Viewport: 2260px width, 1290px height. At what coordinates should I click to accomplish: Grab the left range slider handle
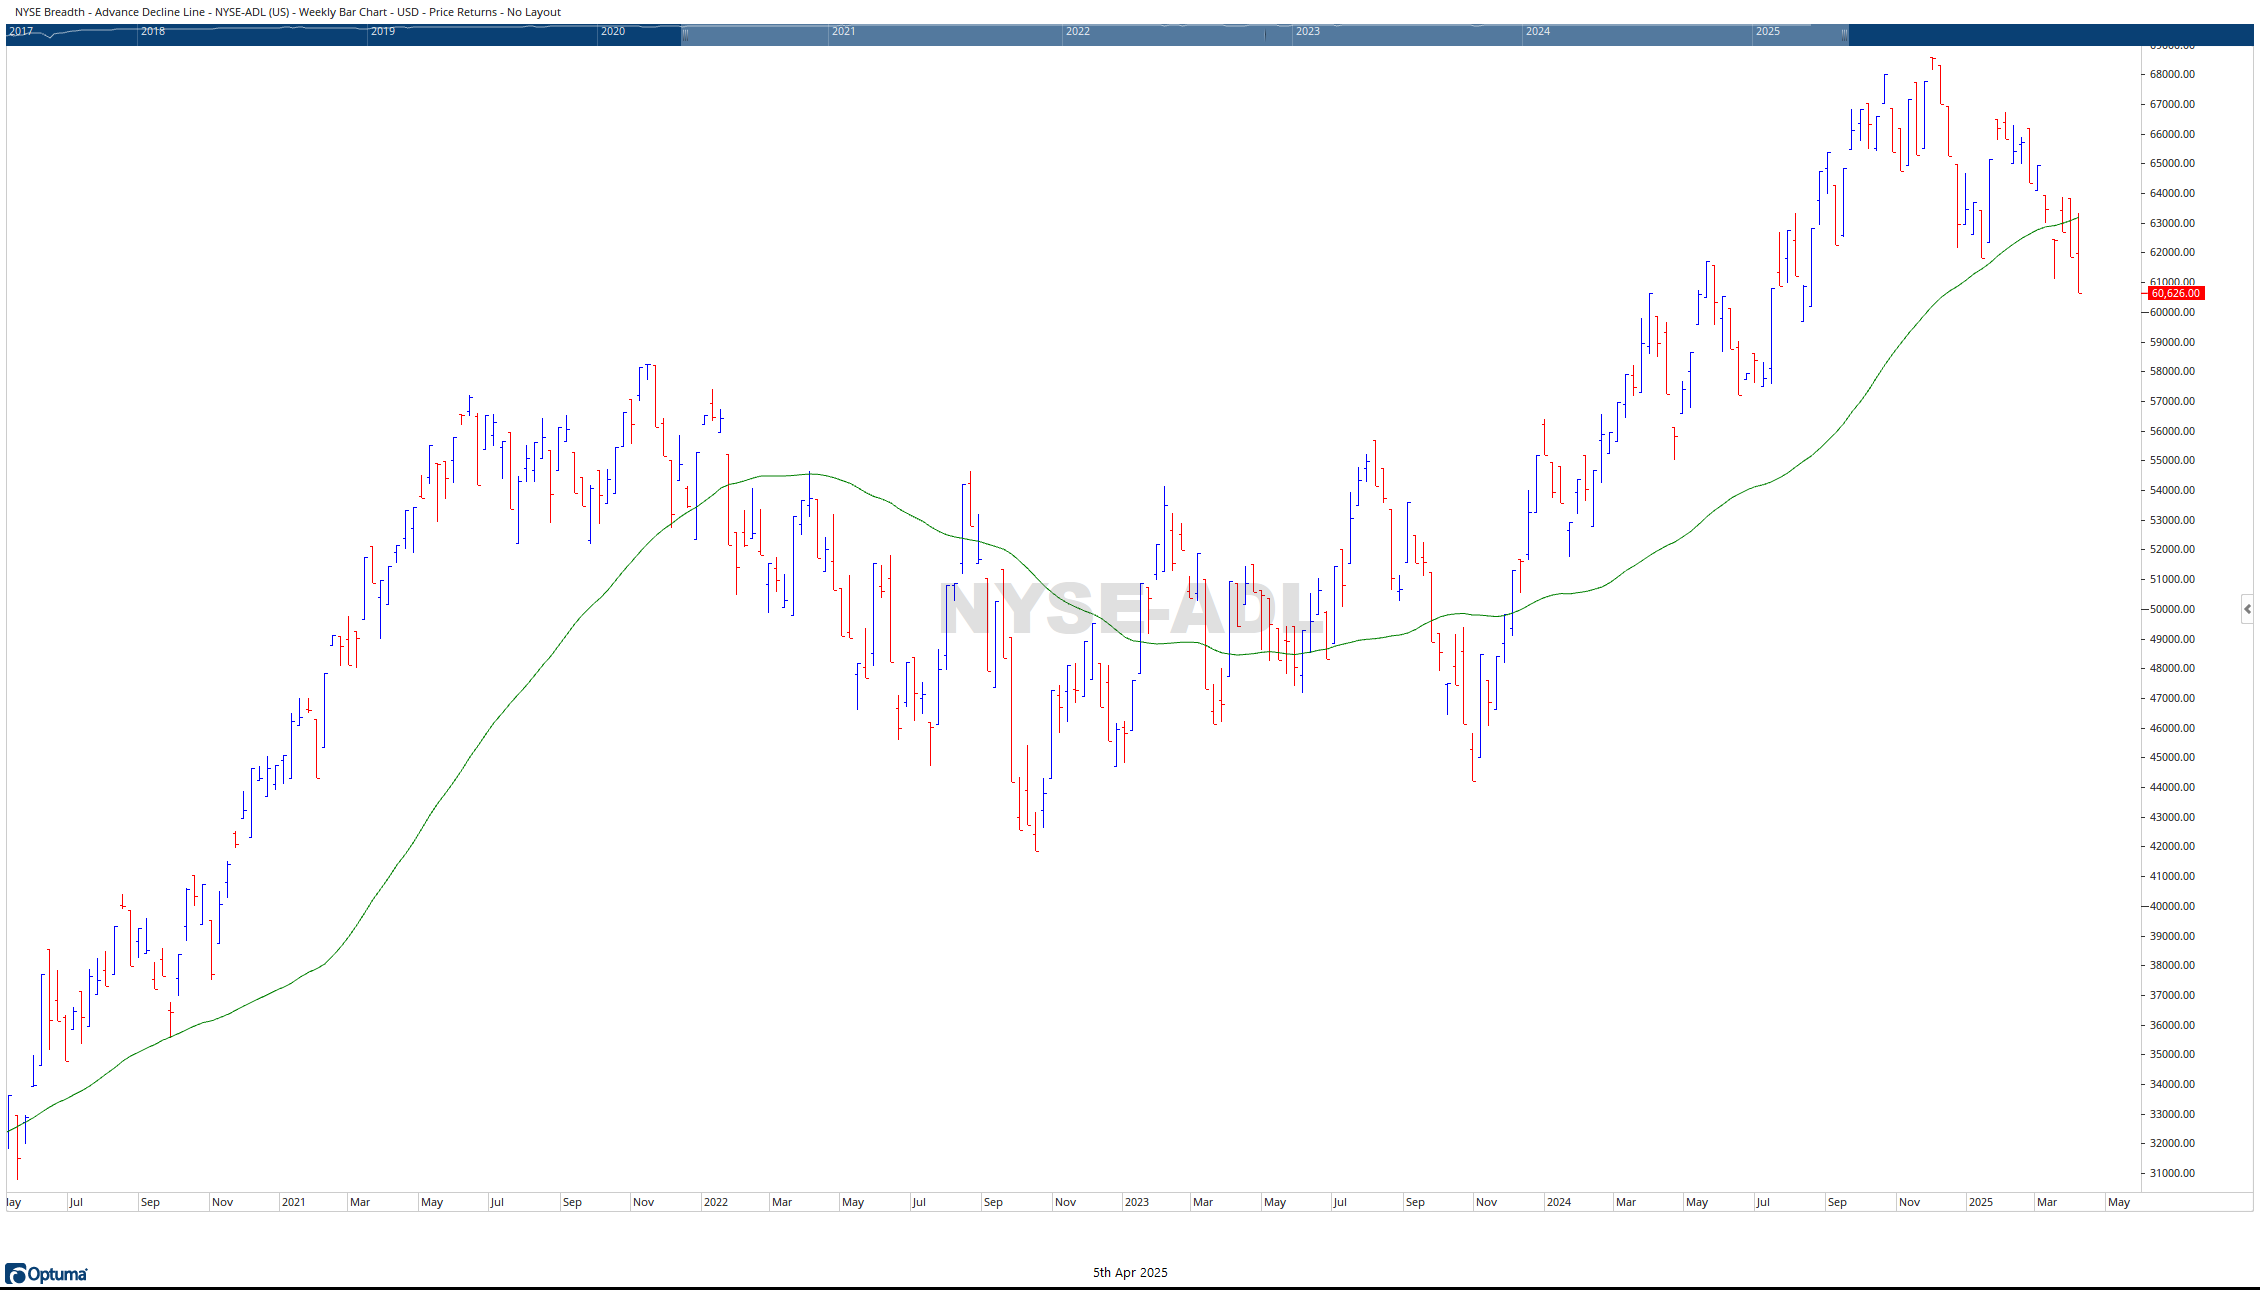pos(685,34)
